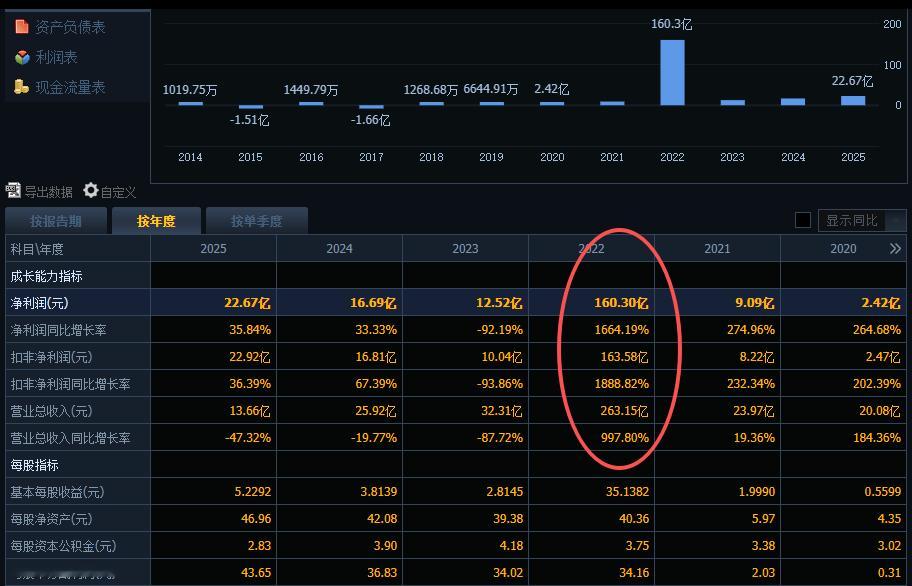Select the 扣非净利润(元) row label
The height and width of the screenshot is (586, 912).
51,357
